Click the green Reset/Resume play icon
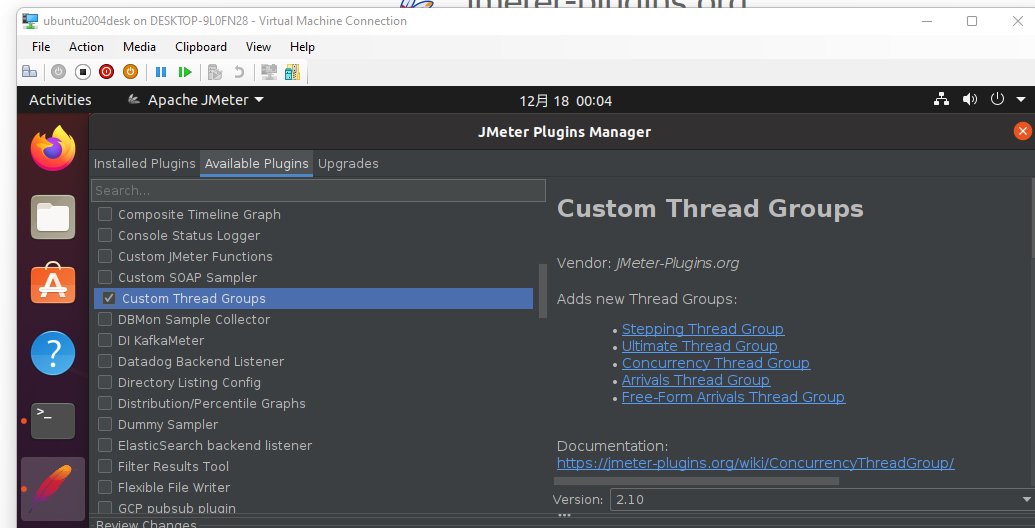Screen dimensions: 1035x528 pos(185,72)
